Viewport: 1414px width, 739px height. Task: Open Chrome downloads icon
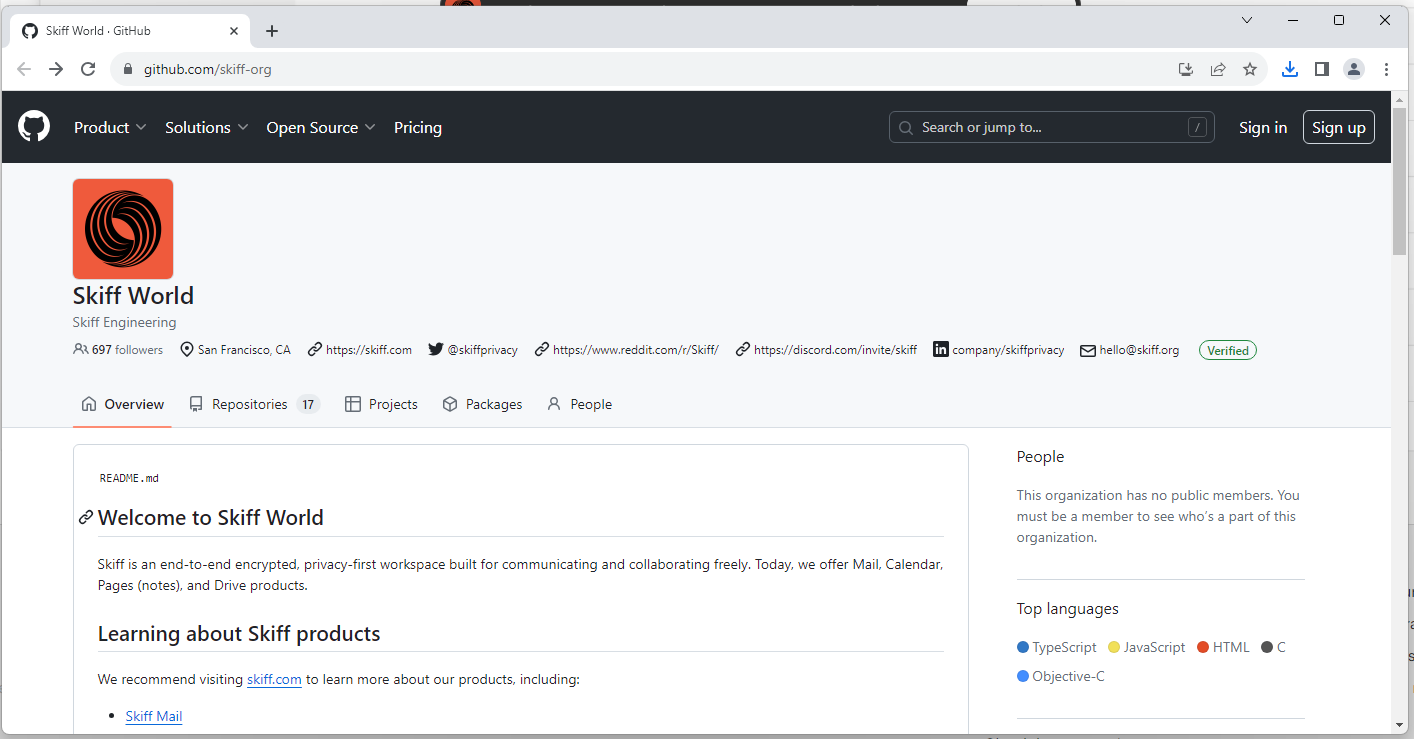1290,69
